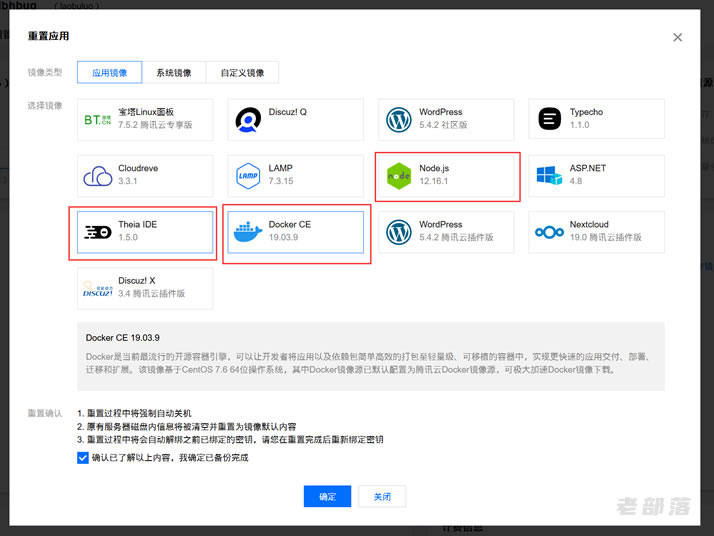Click the 'ASP.NET' image name
Viewport: 714px width, 536px height.
pos(587,168)
